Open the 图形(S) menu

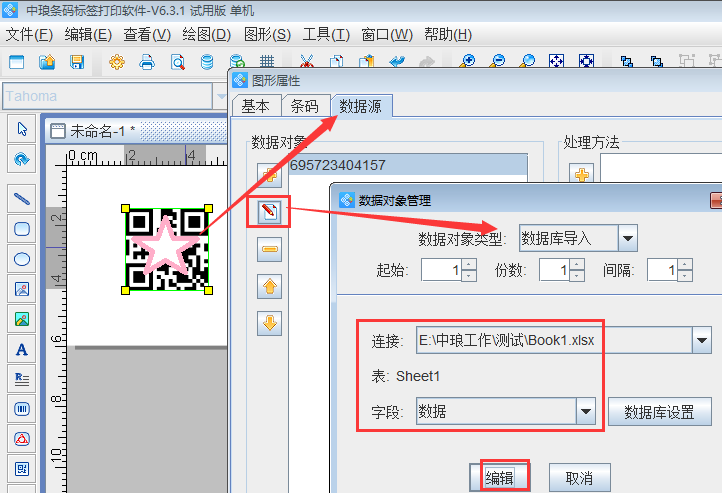(x=267, y=35)
